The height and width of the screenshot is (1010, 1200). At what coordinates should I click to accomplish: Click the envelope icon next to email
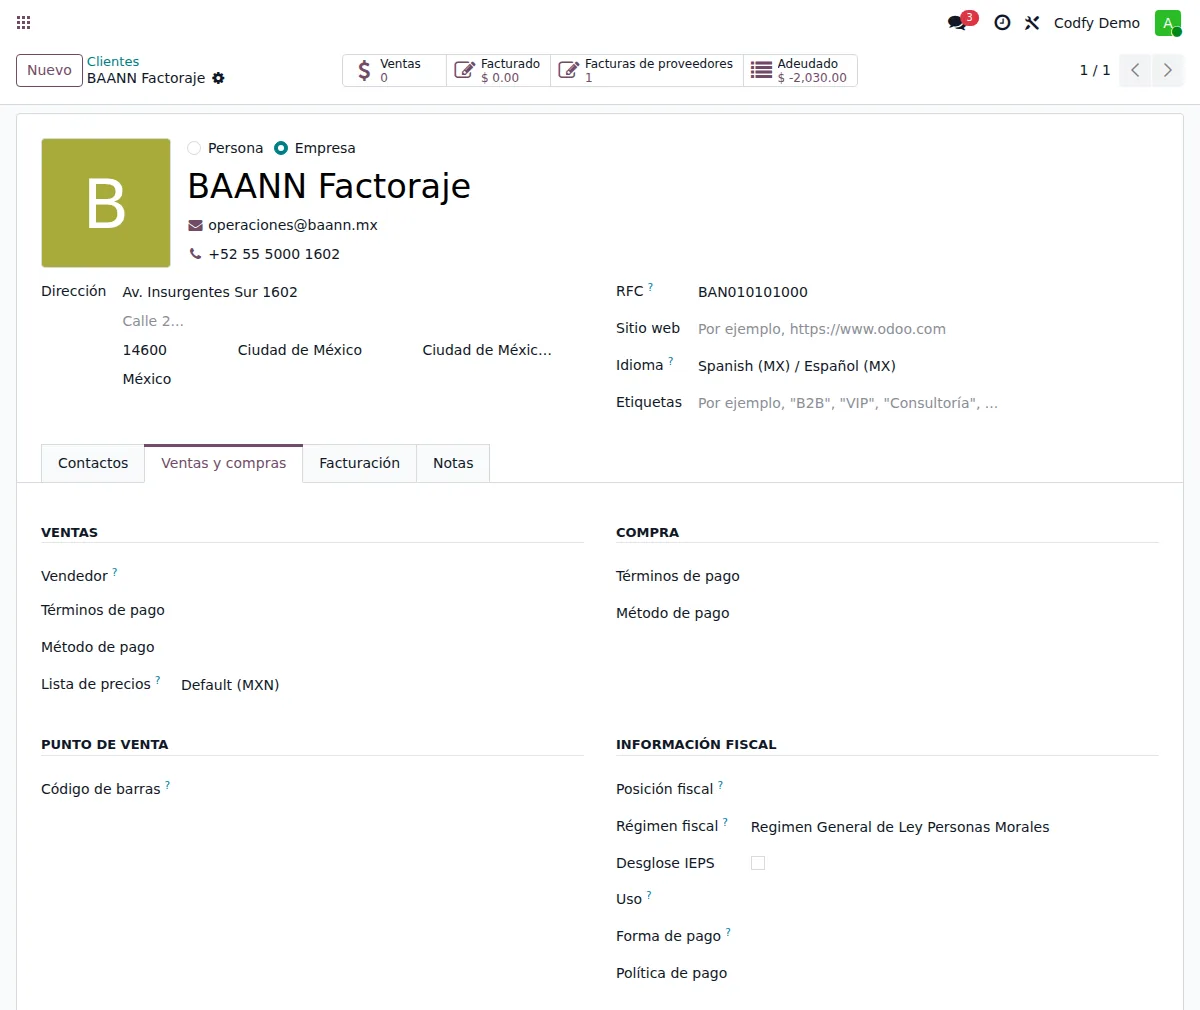196,225
